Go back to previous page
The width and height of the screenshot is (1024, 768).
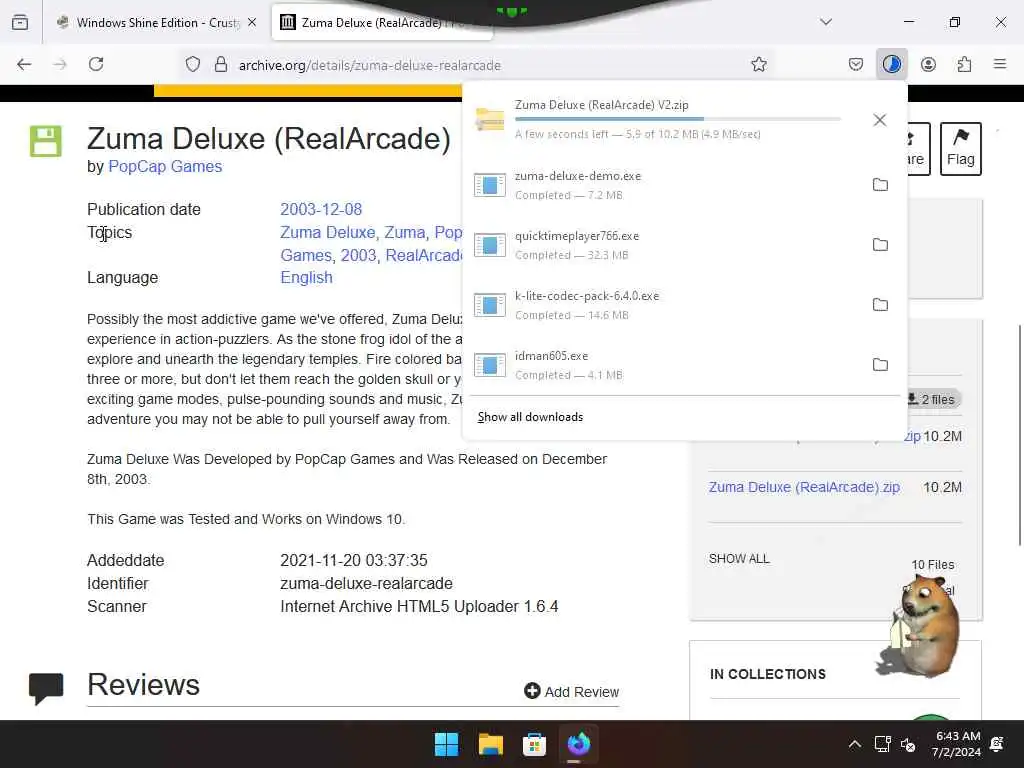24,64
